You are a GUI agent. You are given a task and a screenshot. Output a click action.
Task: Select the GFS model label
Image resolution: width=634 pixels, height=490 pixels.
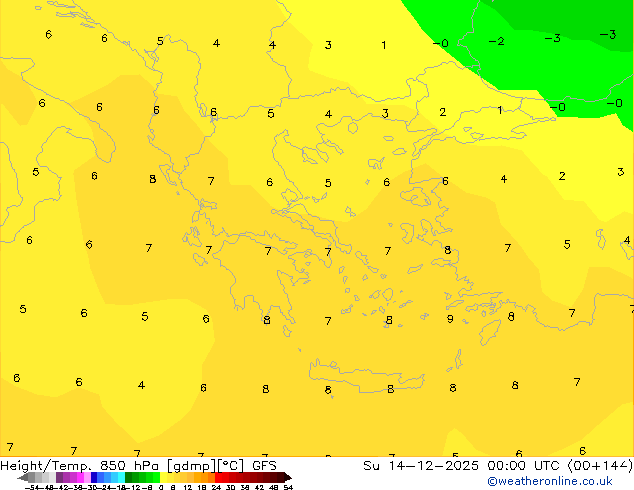[x=264, y=466]
